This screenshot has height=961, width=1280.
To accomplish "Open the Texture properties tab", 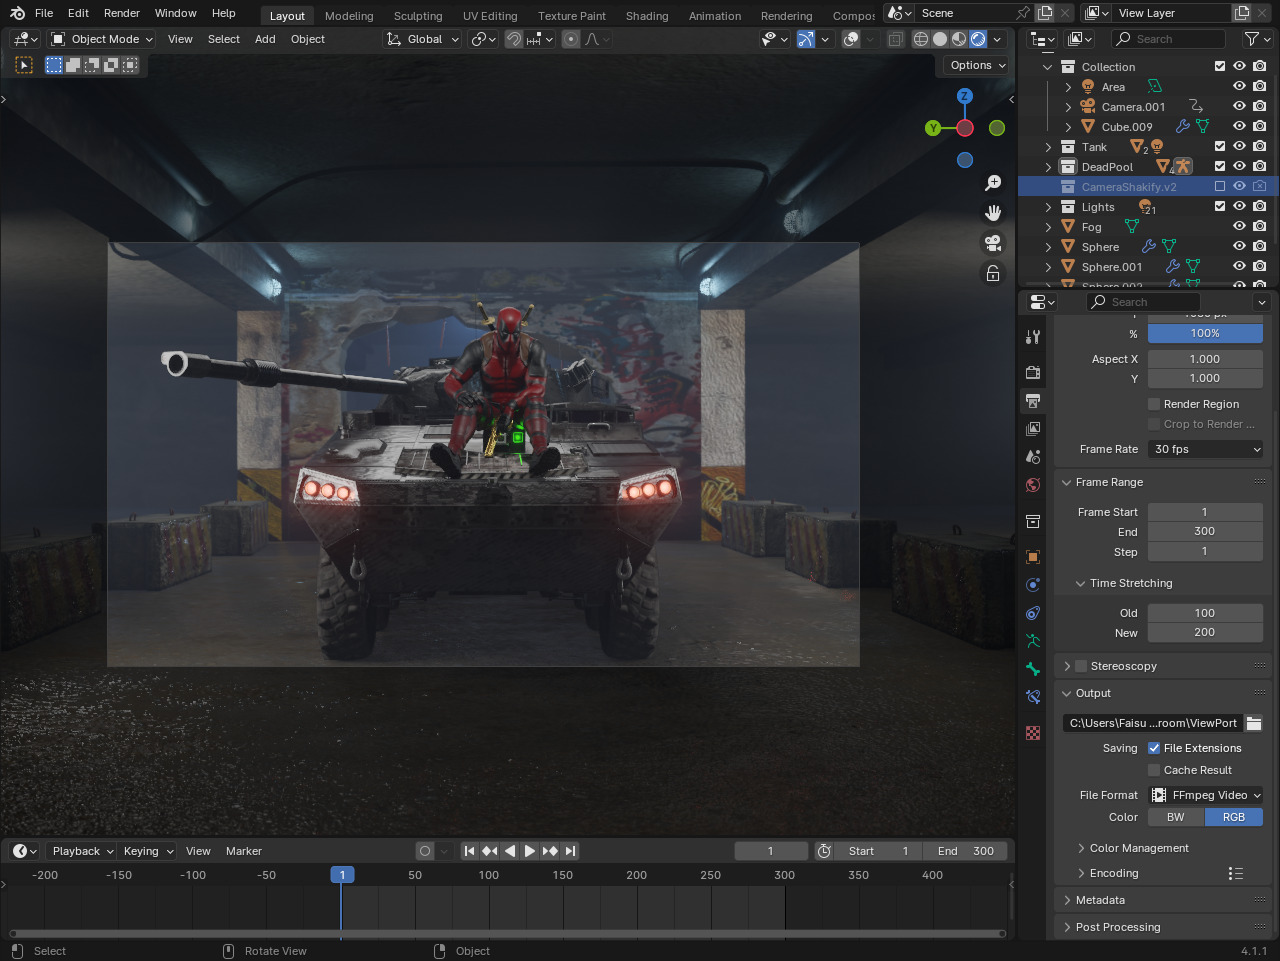I will [x=1033, y=733].
